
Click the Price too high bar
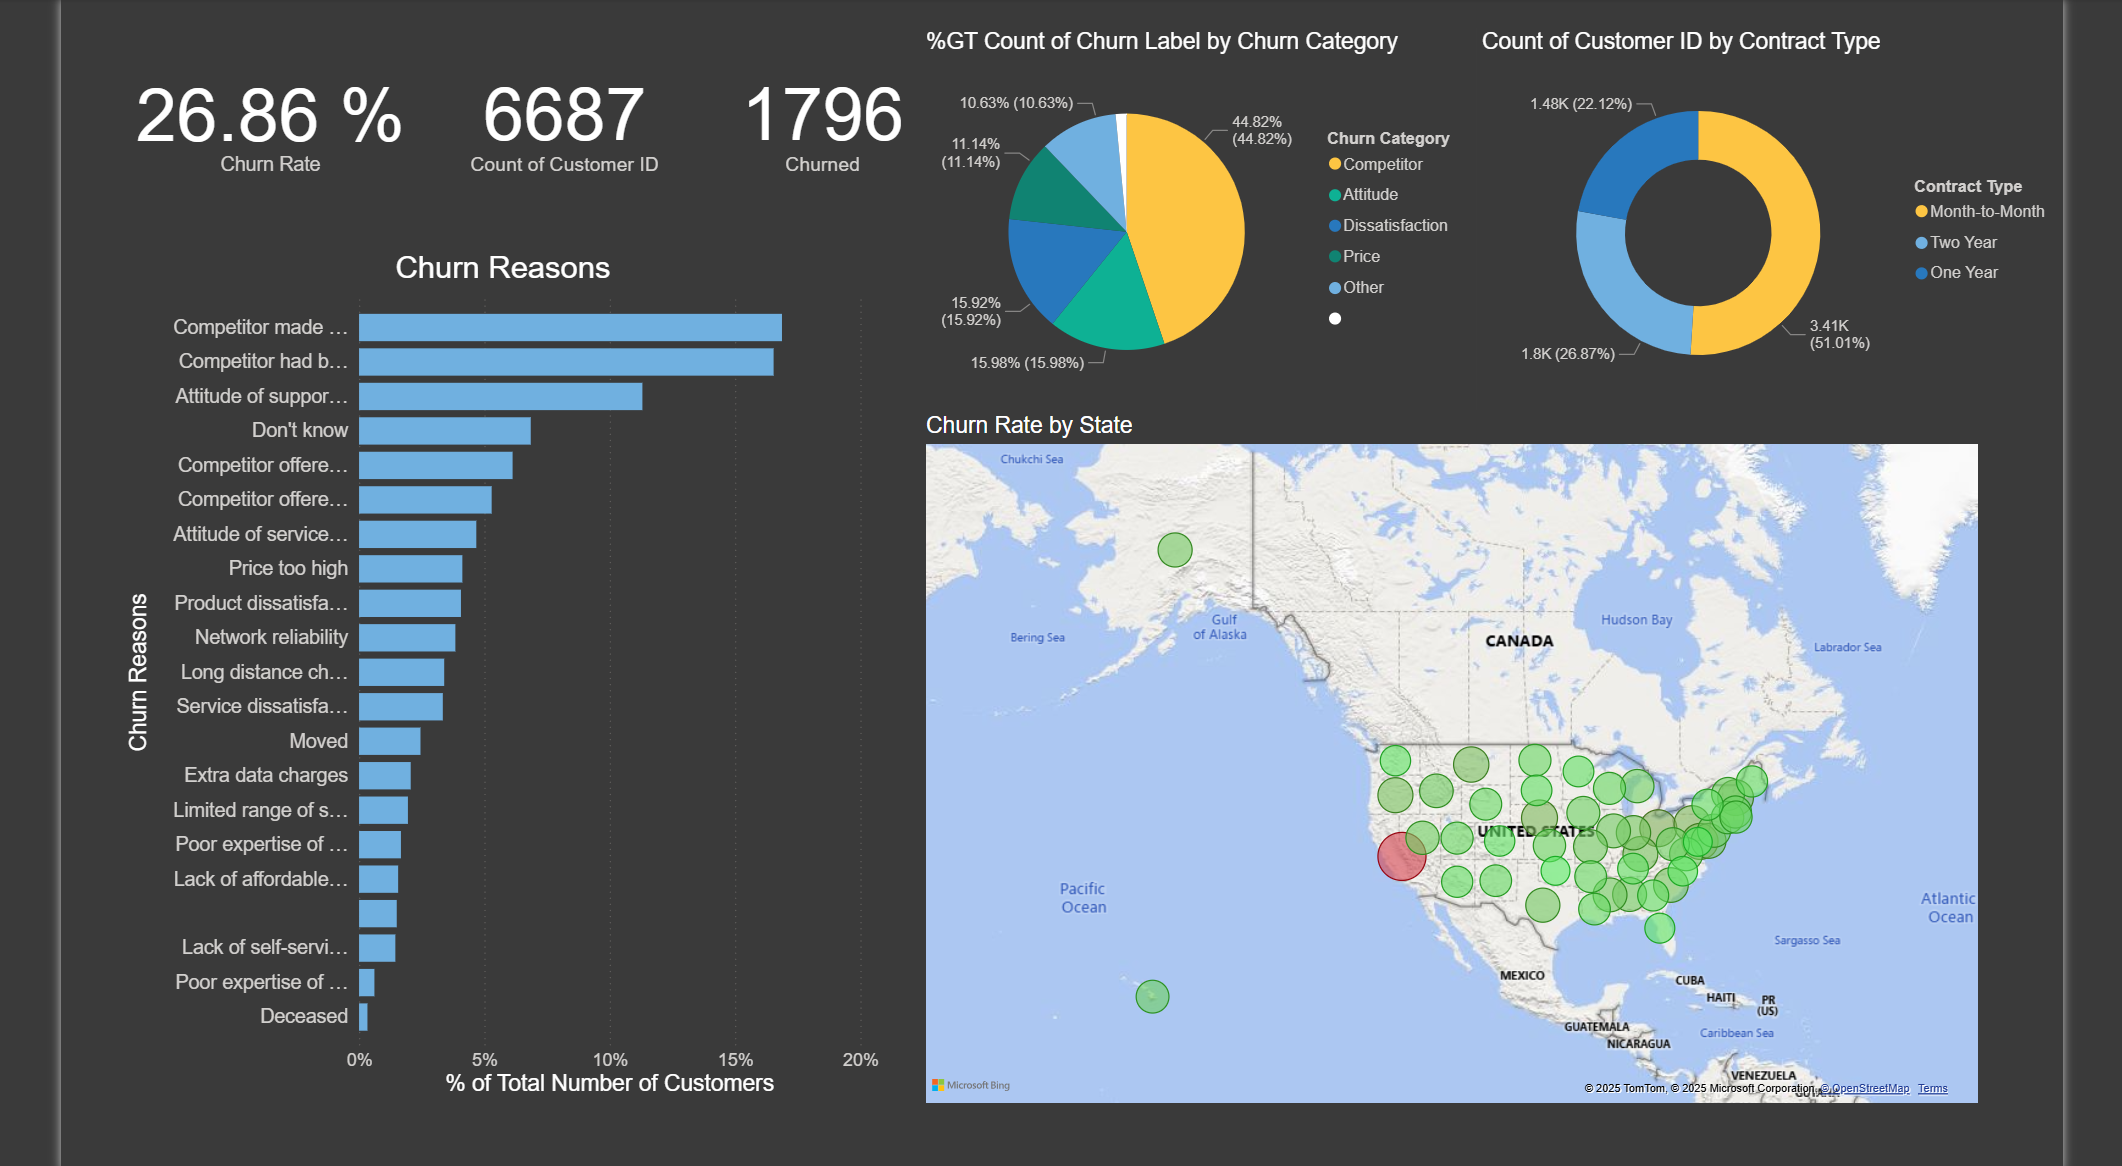pyautogui.click(x=410, y=569)
